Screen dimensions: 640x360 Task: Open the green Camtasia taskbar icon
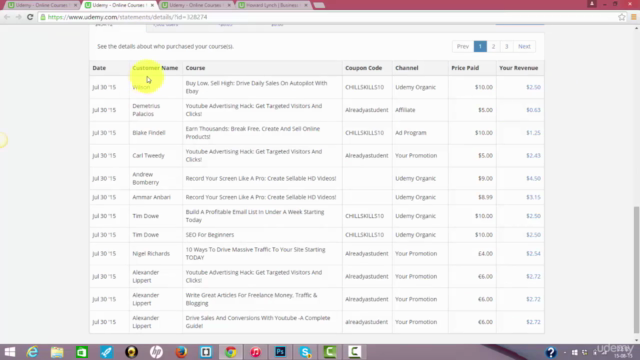point(330,352)
